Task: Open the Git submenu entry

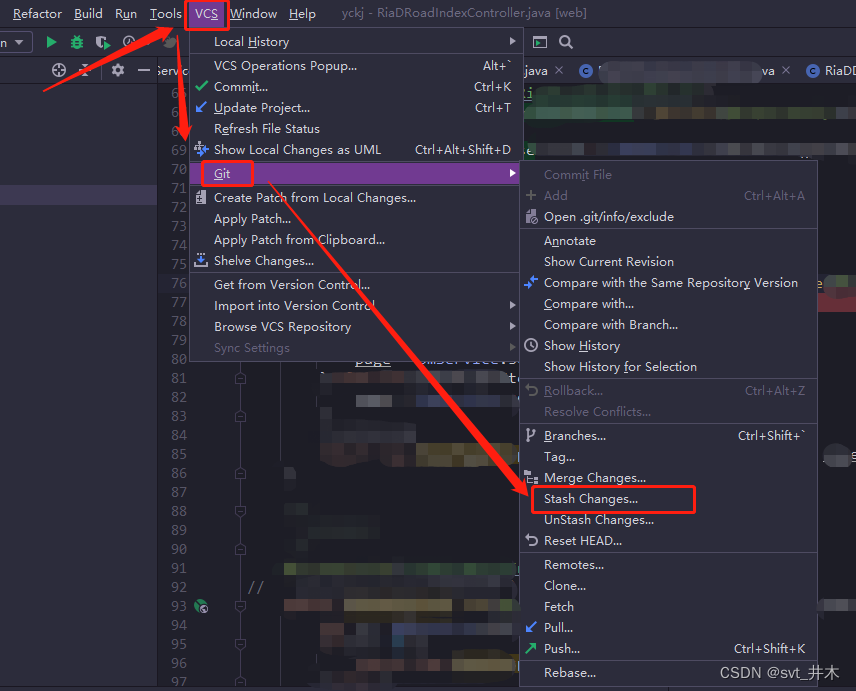Action: [x=356, y=174]
